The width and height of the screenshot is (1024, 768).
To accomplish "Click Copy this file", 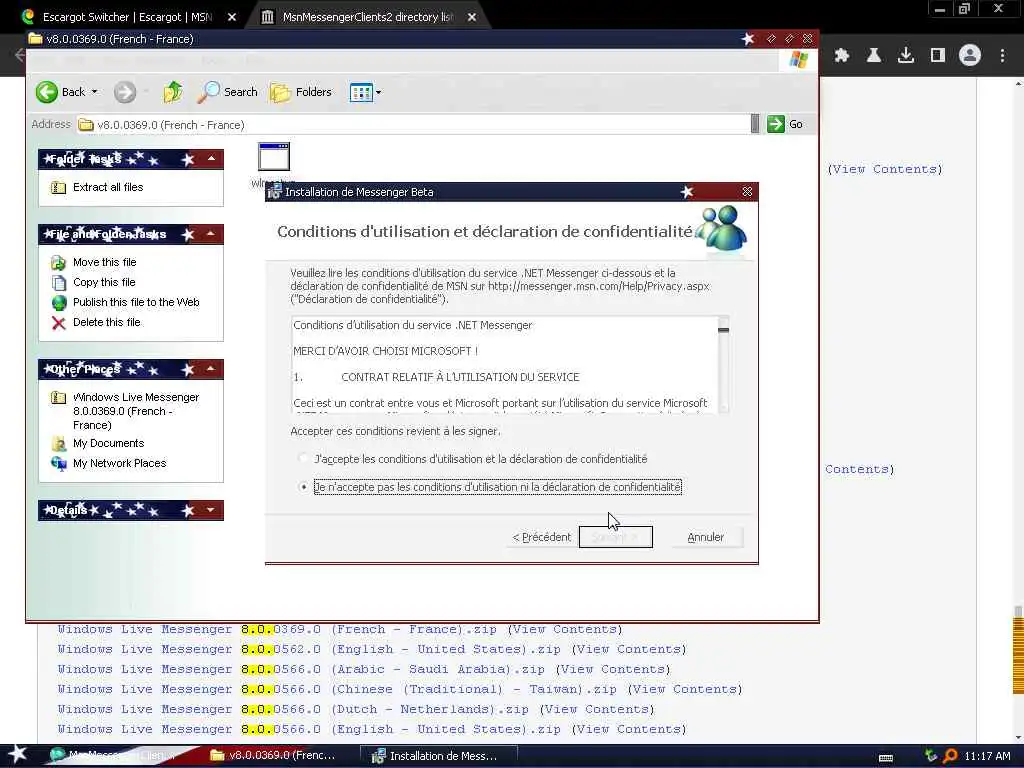I will [x=104, y=282].
